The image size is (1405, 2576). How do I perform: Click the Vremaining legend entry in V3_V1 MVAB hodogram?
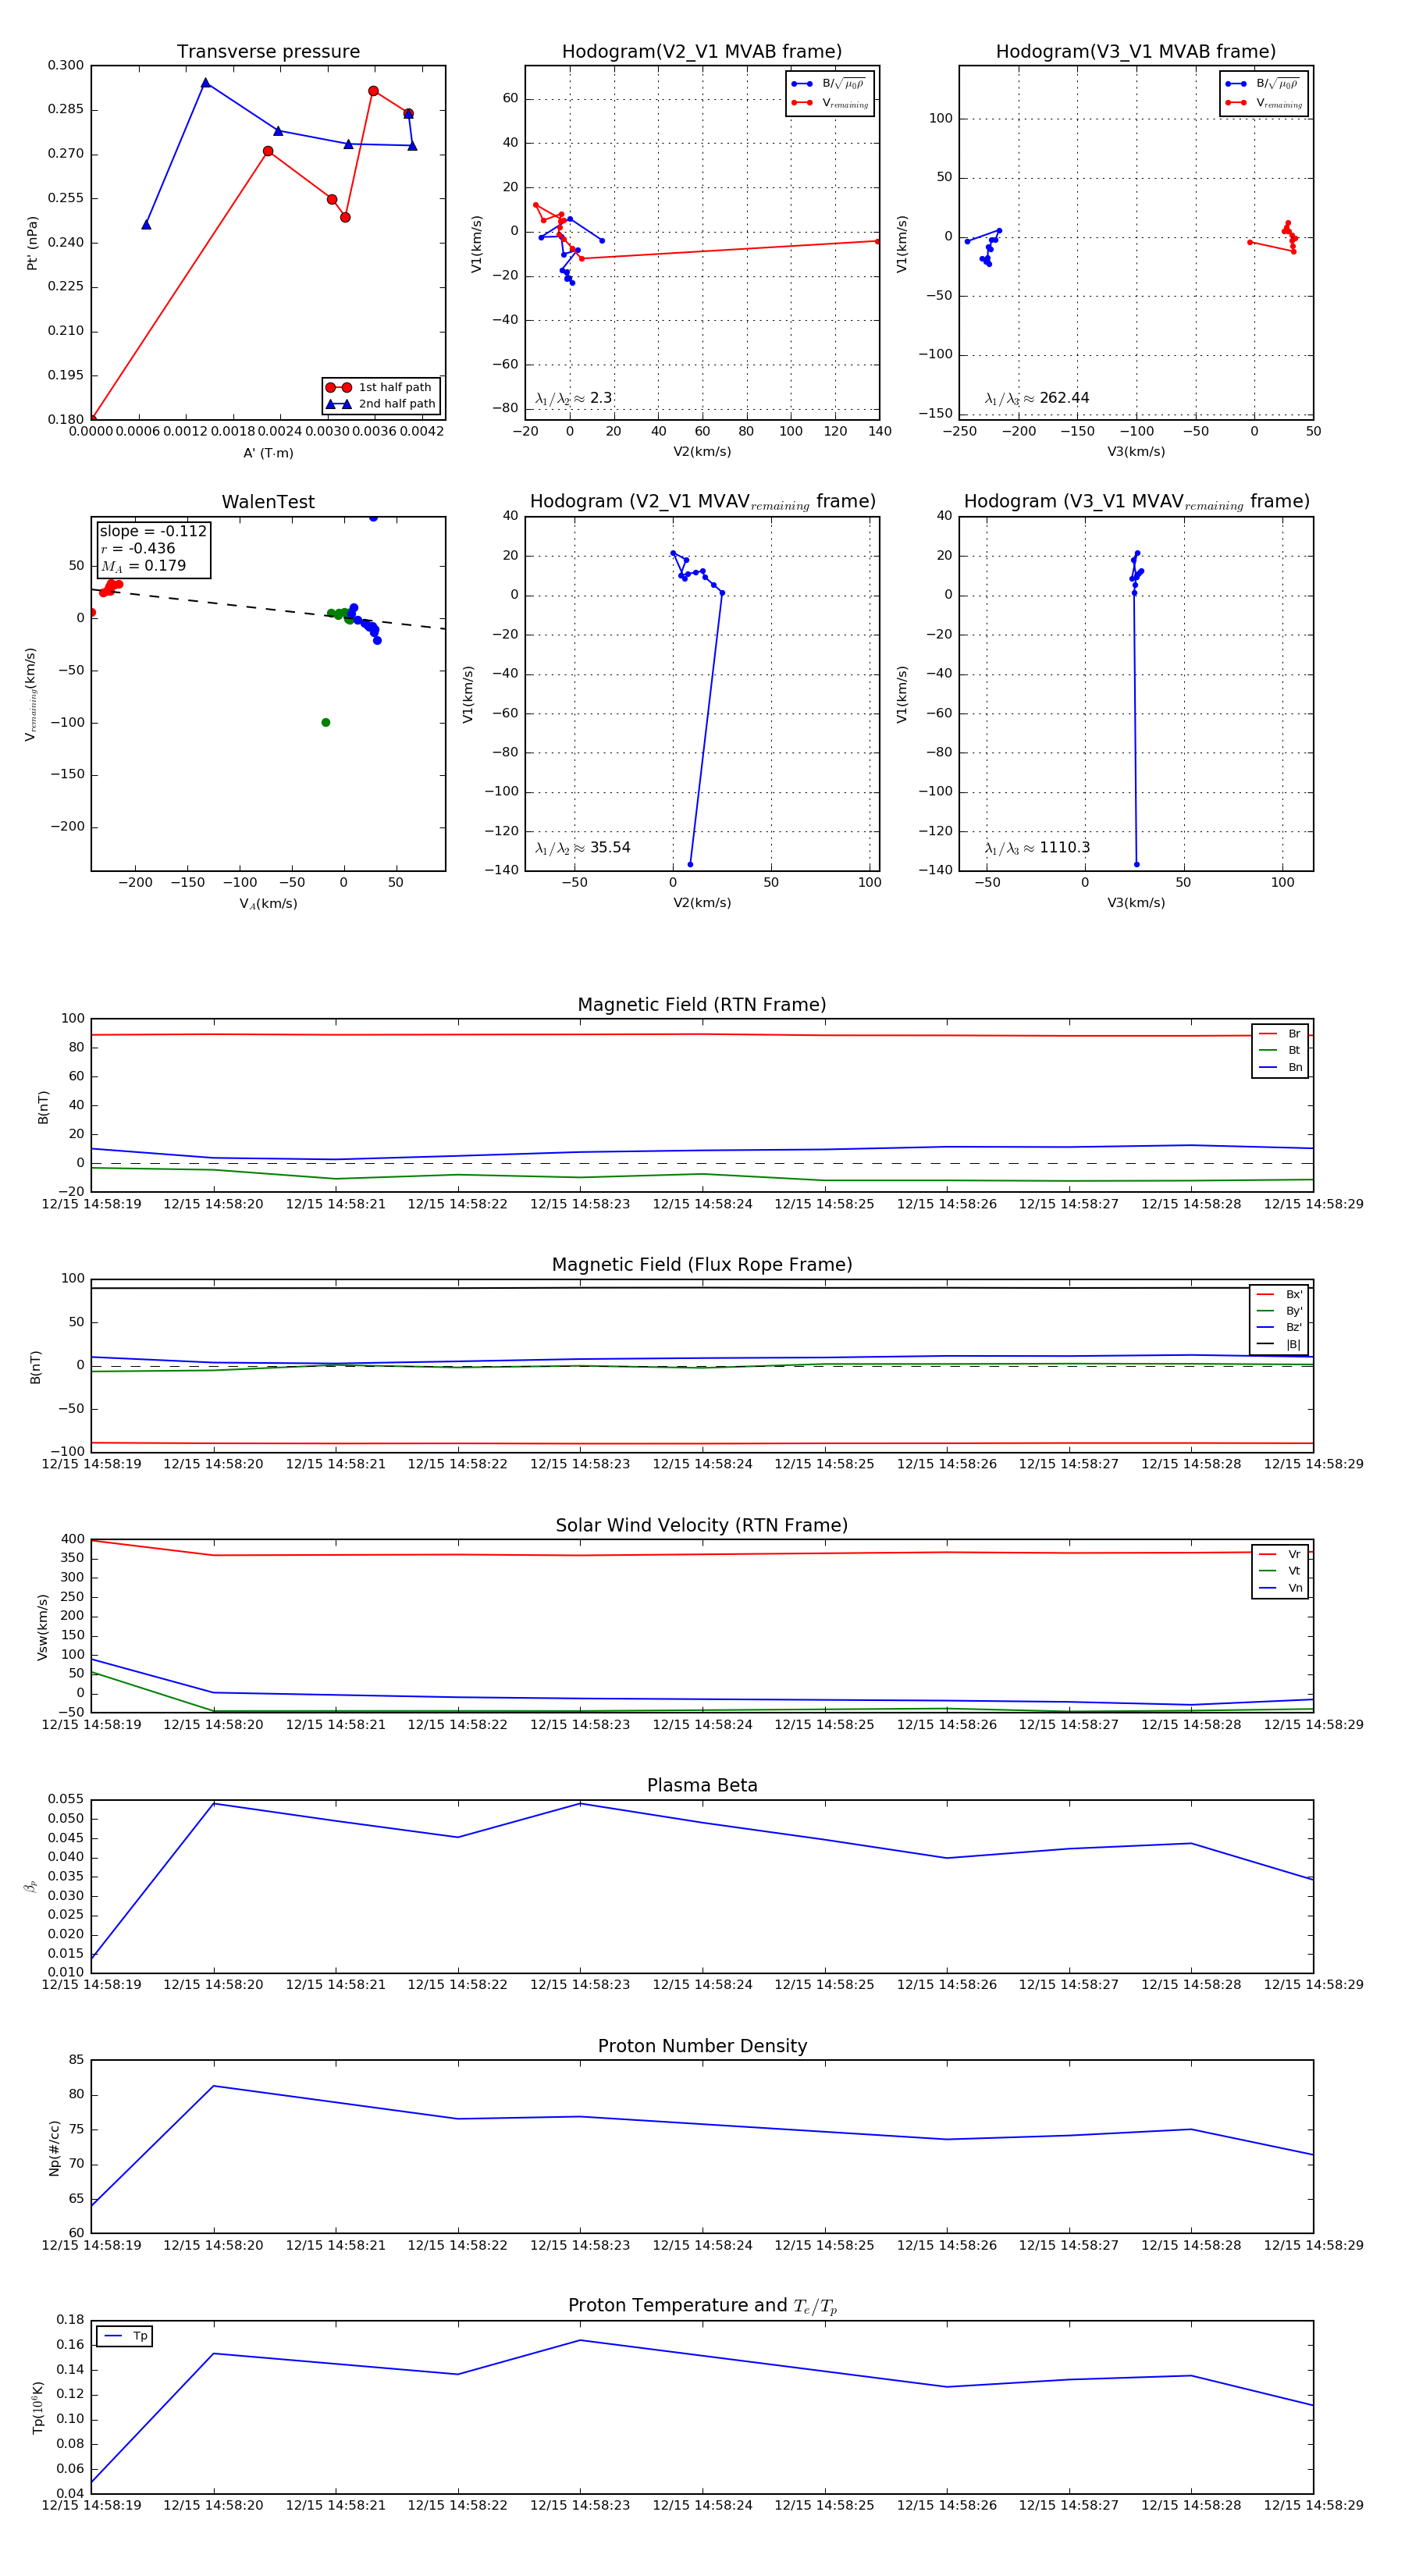pos(1264,102)
